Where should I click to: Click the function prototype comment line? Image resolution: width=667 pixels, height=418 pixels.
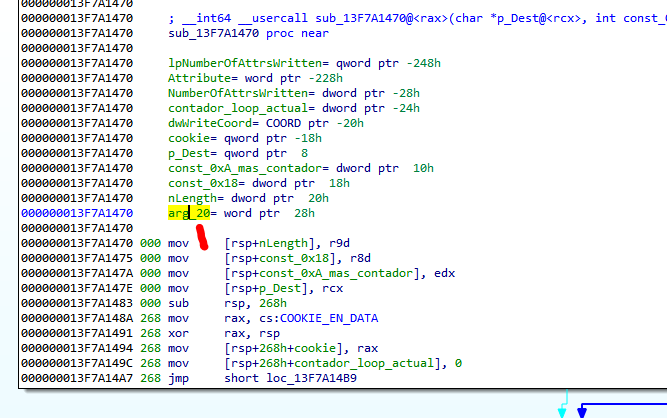pos(400,18)
